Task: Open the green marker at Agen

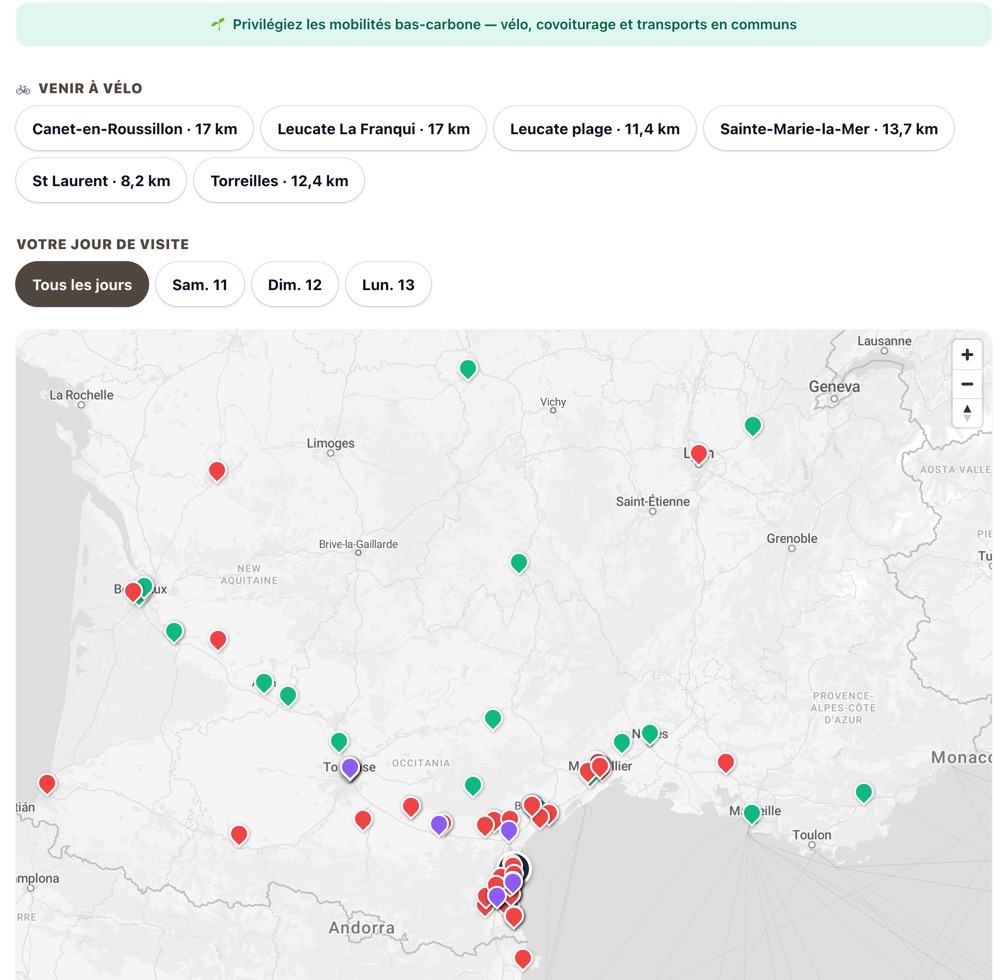Action: click(264, 682)
